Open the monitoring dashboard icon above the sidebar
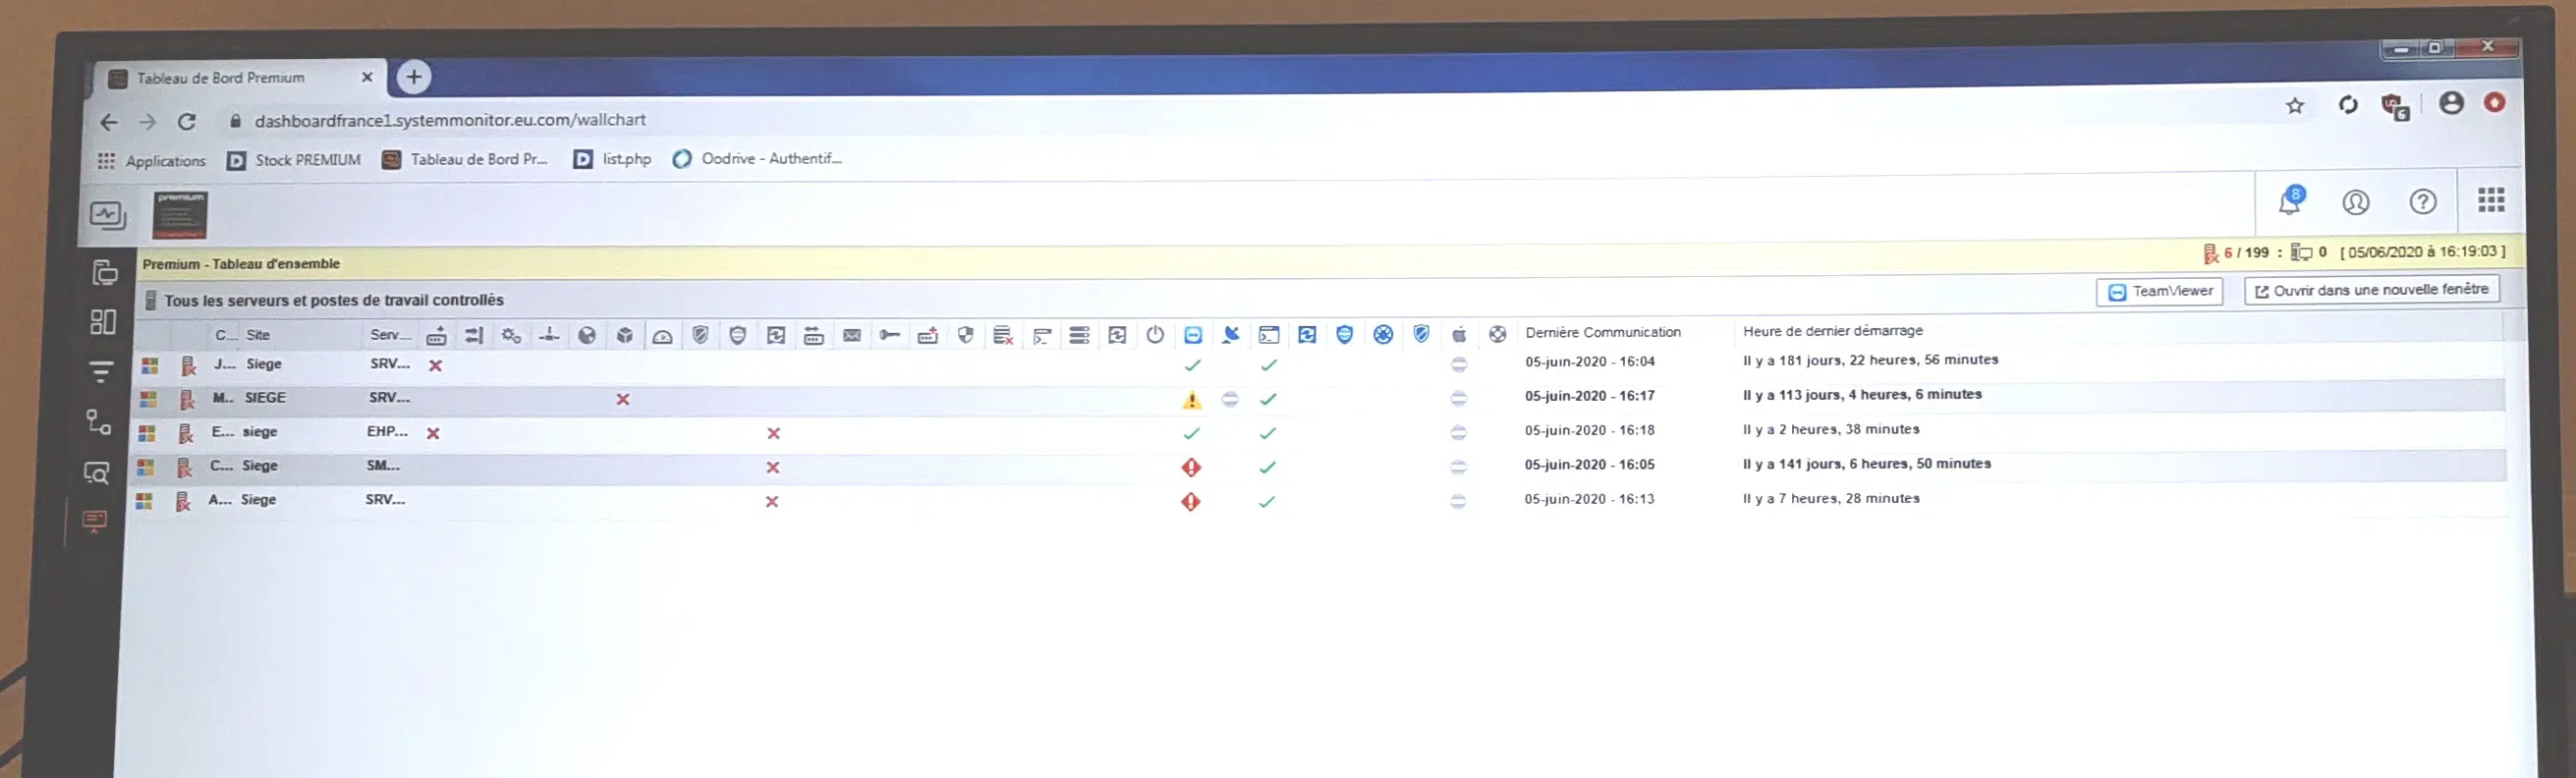Screen dimensions: 2576x778 pos(107,215)
